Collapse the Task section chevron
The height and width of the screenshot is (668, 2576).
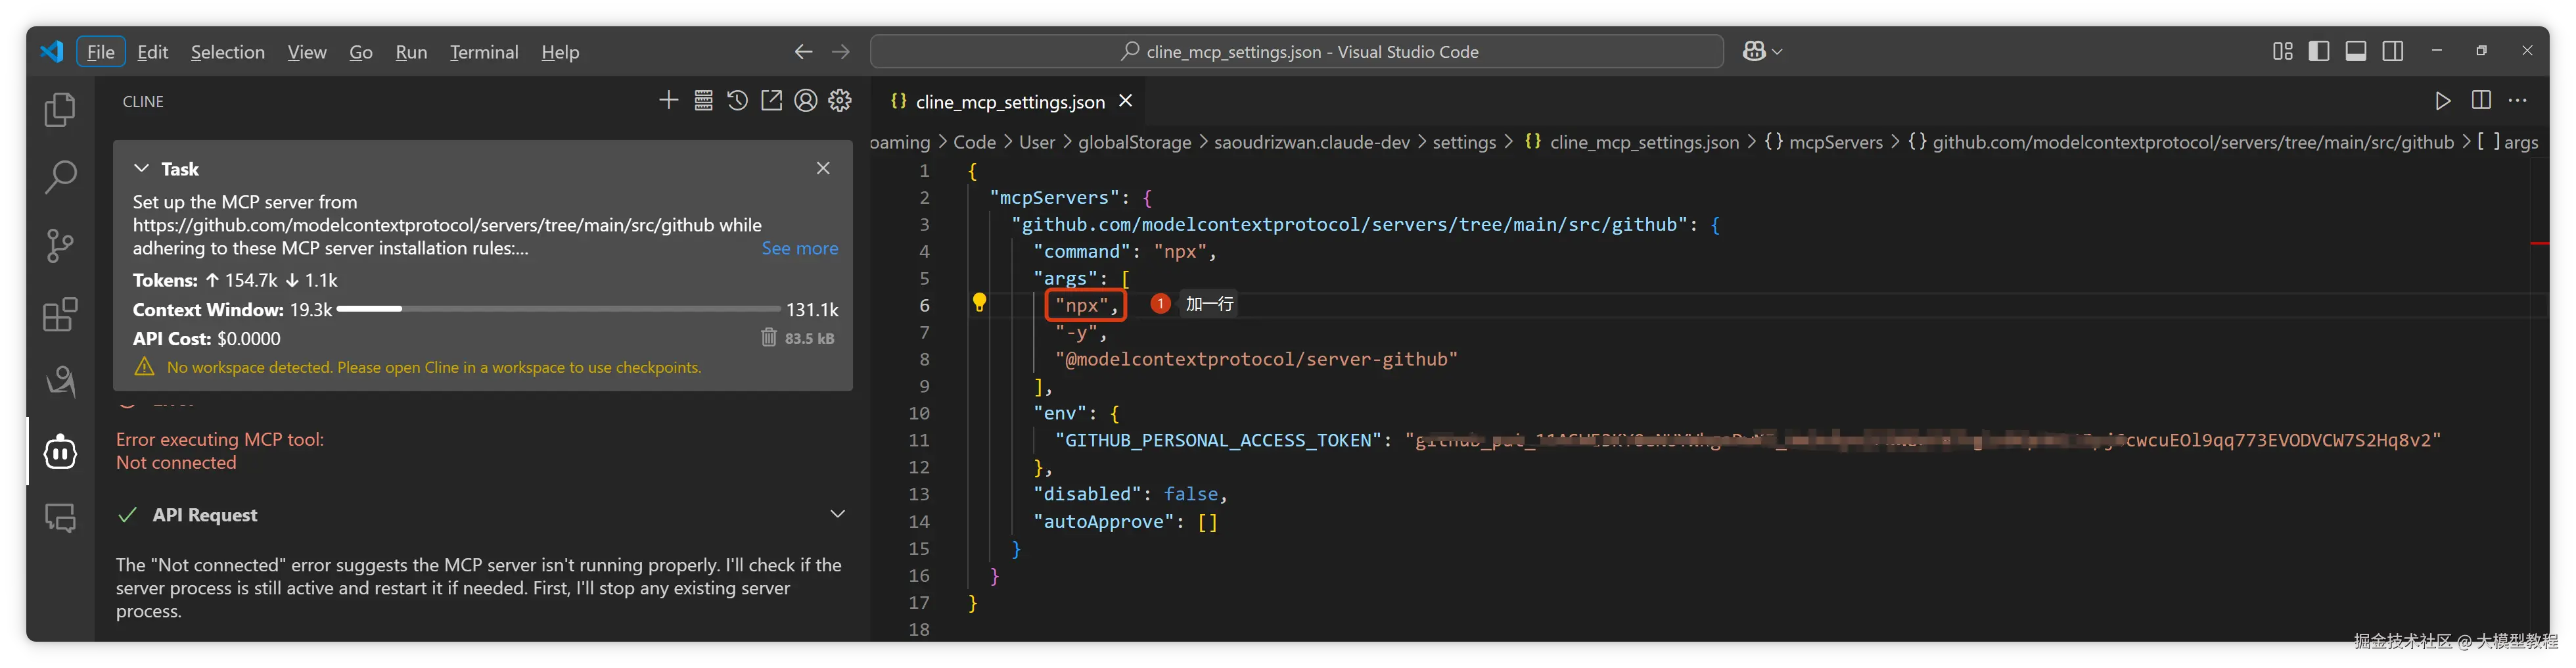coord(142,169)
